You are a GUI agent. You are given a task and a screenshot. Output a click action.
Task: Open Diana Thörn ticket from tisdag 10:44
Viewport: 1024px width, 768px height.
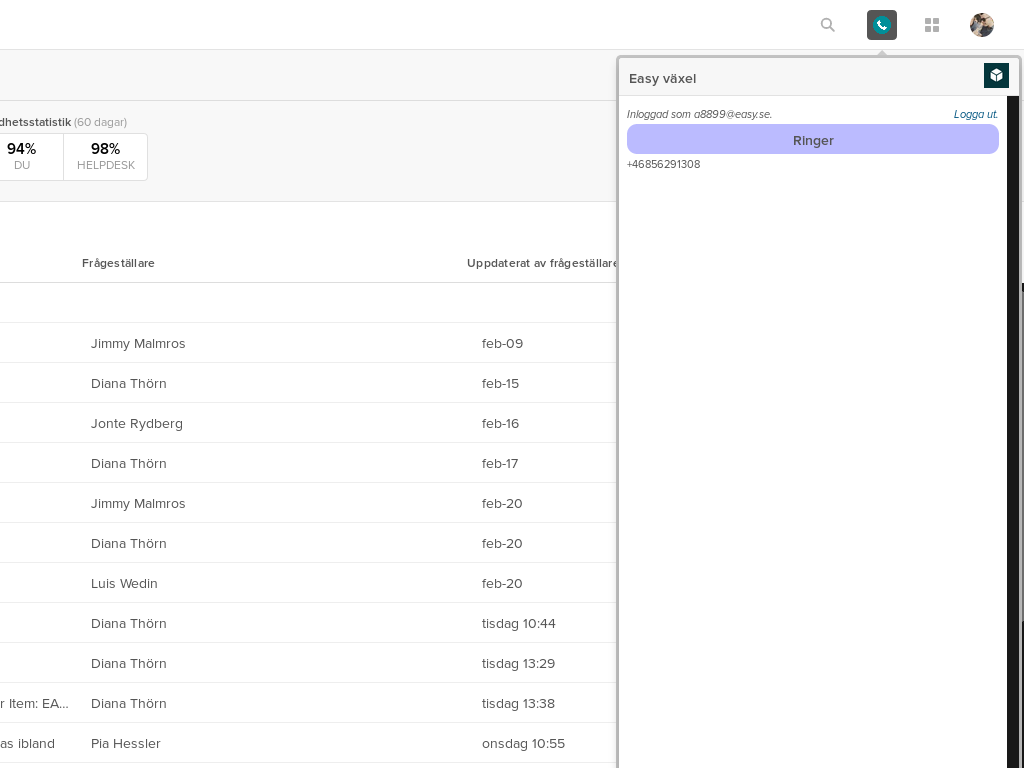coord(128,623)
